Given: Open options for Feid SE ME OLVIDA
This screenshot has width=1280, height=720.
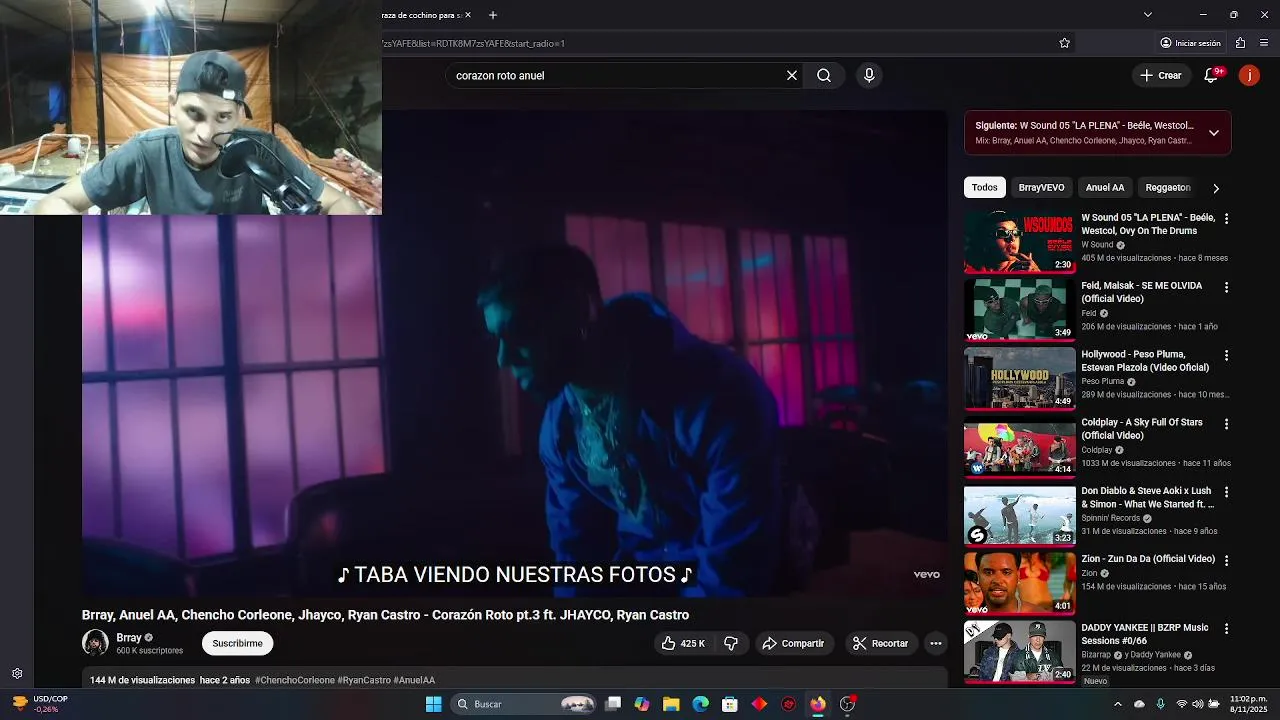Looking at the screenshot, I should coord(1226,287).
